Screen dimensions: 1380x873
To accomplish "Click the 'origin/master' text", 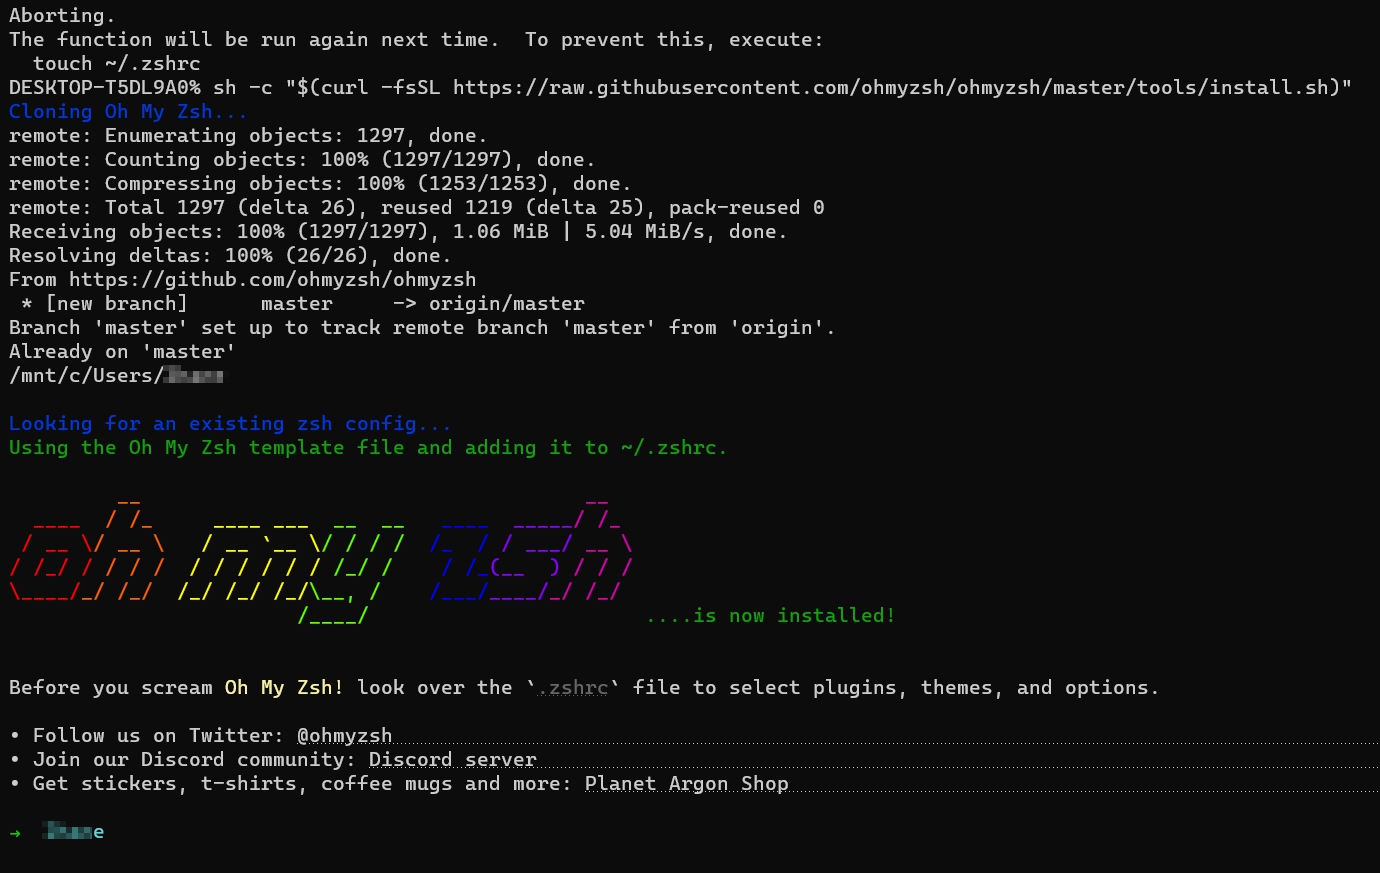I will click(507, 304).
